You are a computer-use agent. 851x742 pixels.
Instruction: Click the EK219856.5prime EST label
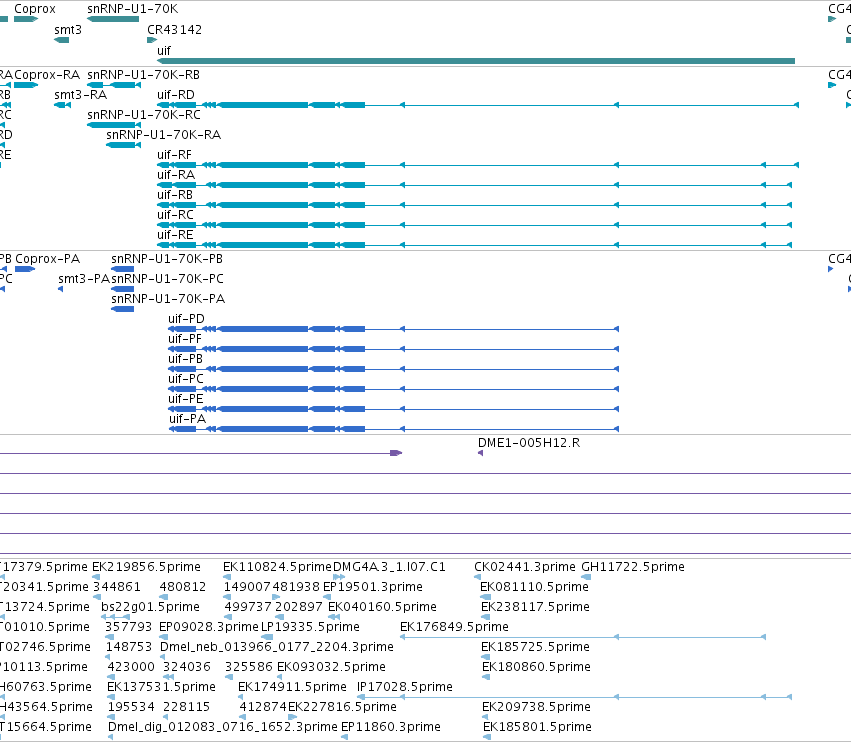146,567
